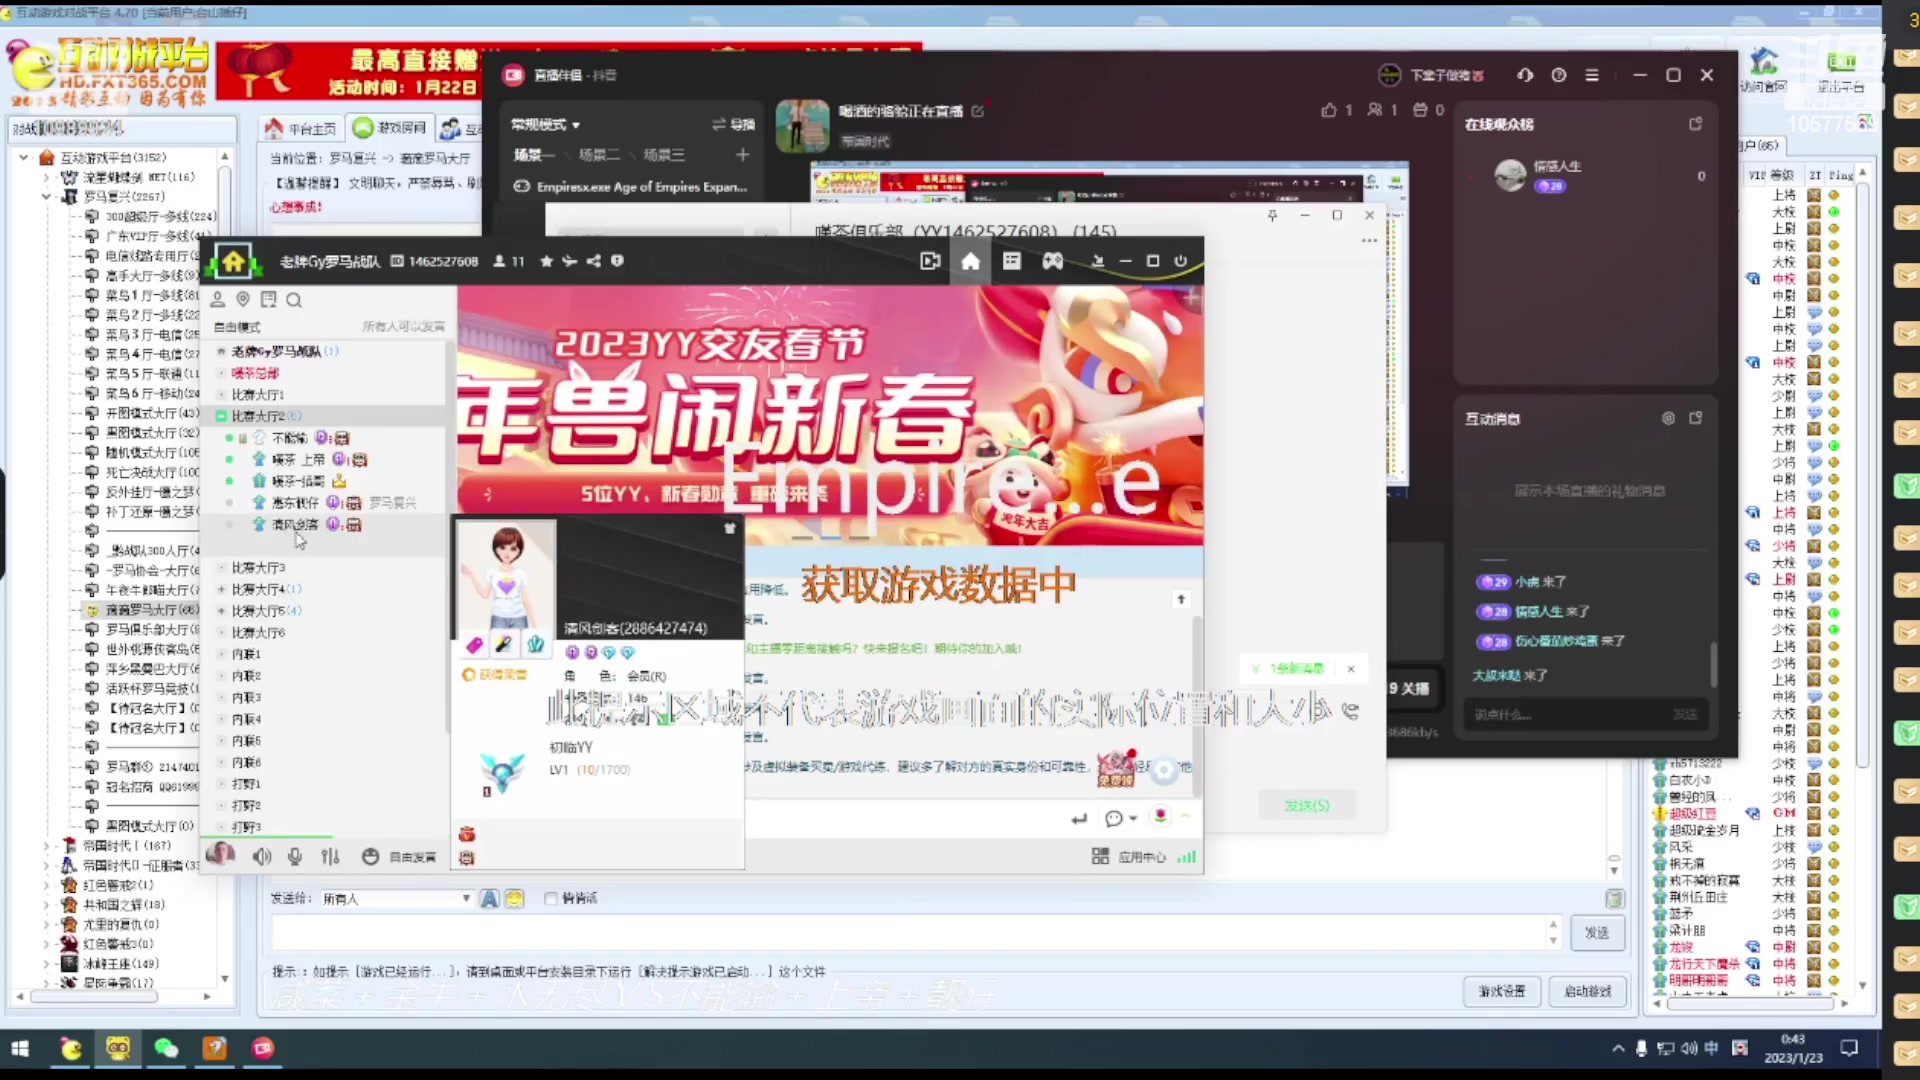This screenshot has width=1920, height=1080.
Task: Select the 内联1 channel
Action: coord(246,654)
